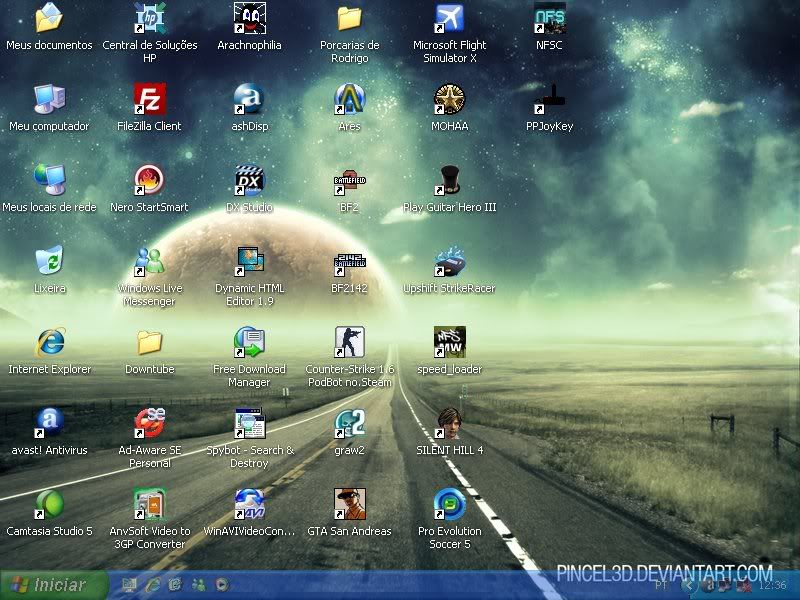This screenshot has height=600, width=800.
Task: Open the FileZilla Client icon
Action: coord(149,100)
